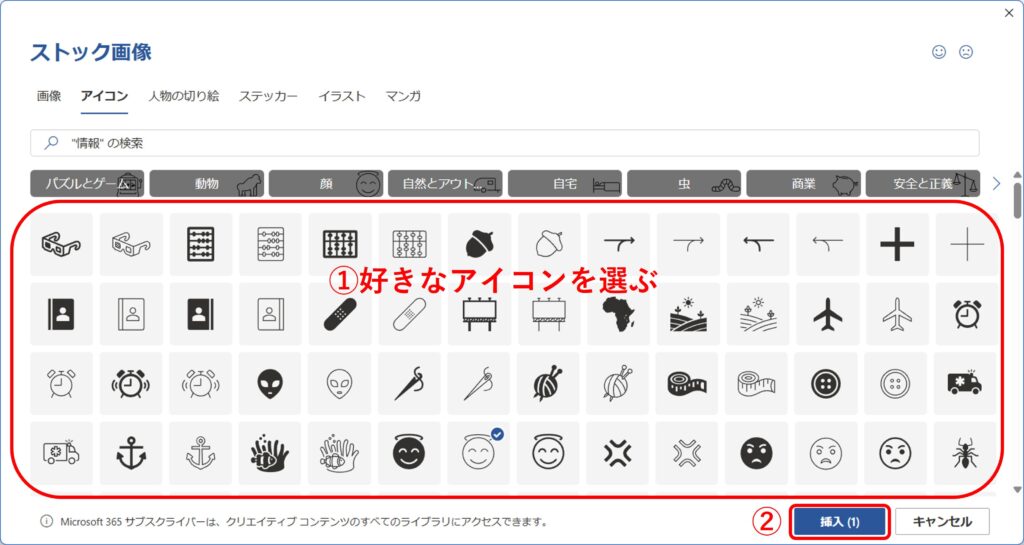Select the ant insect icon
Screen dimensions: 1024x545
[966, 453]
